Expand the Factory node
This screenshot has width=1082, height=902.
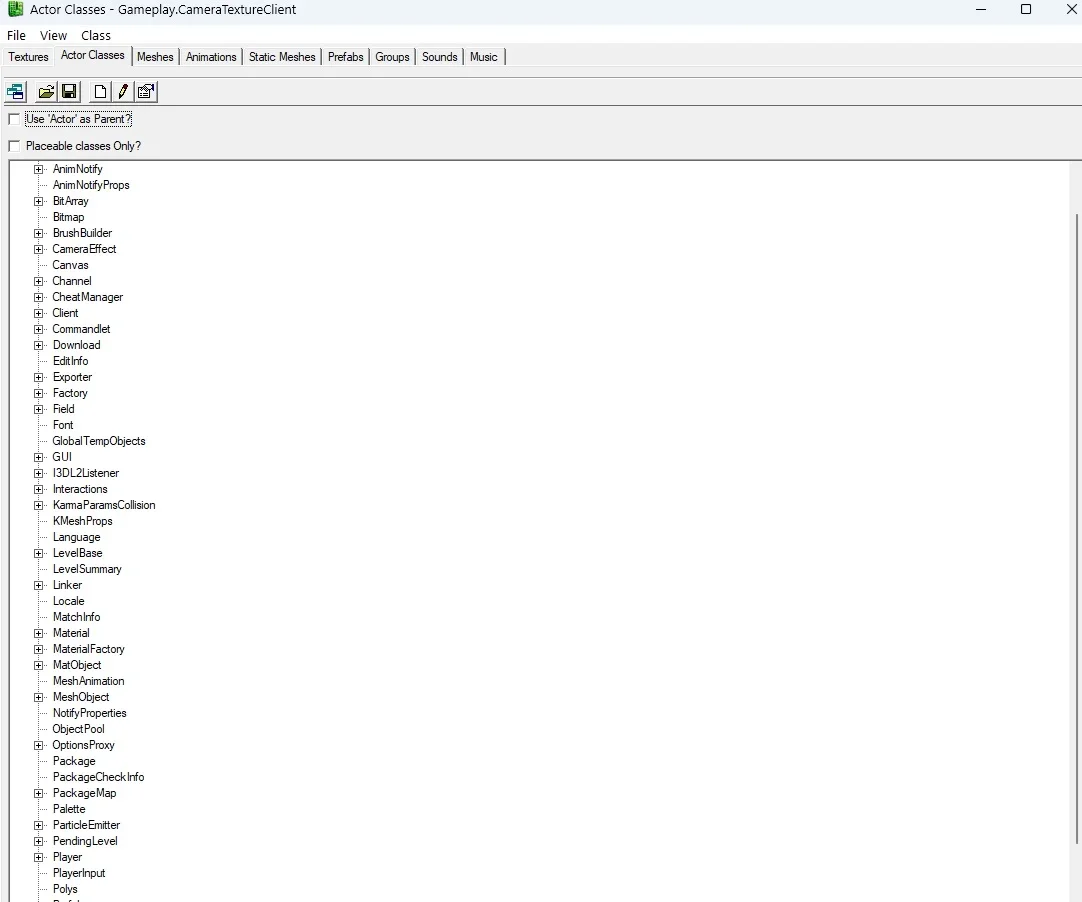pos(39,393)
